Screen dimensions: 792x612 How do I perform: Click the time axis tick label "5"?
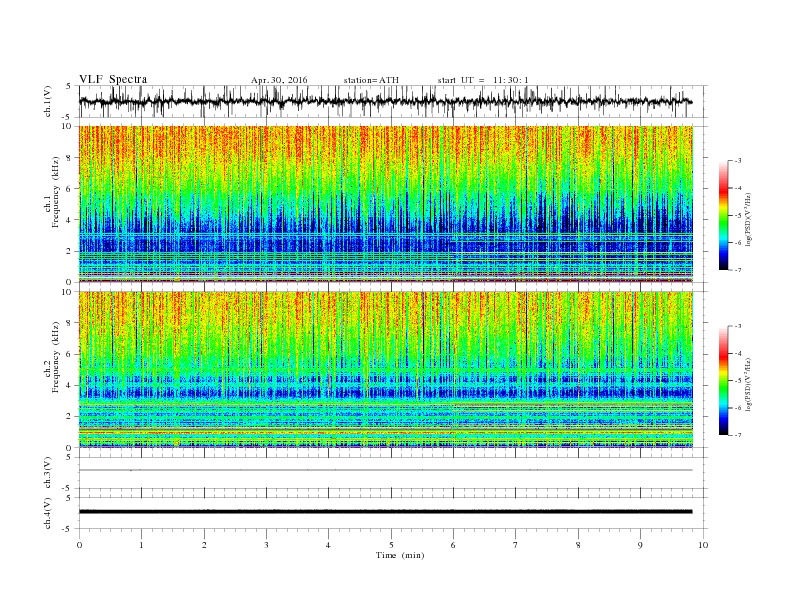point(391,545)
